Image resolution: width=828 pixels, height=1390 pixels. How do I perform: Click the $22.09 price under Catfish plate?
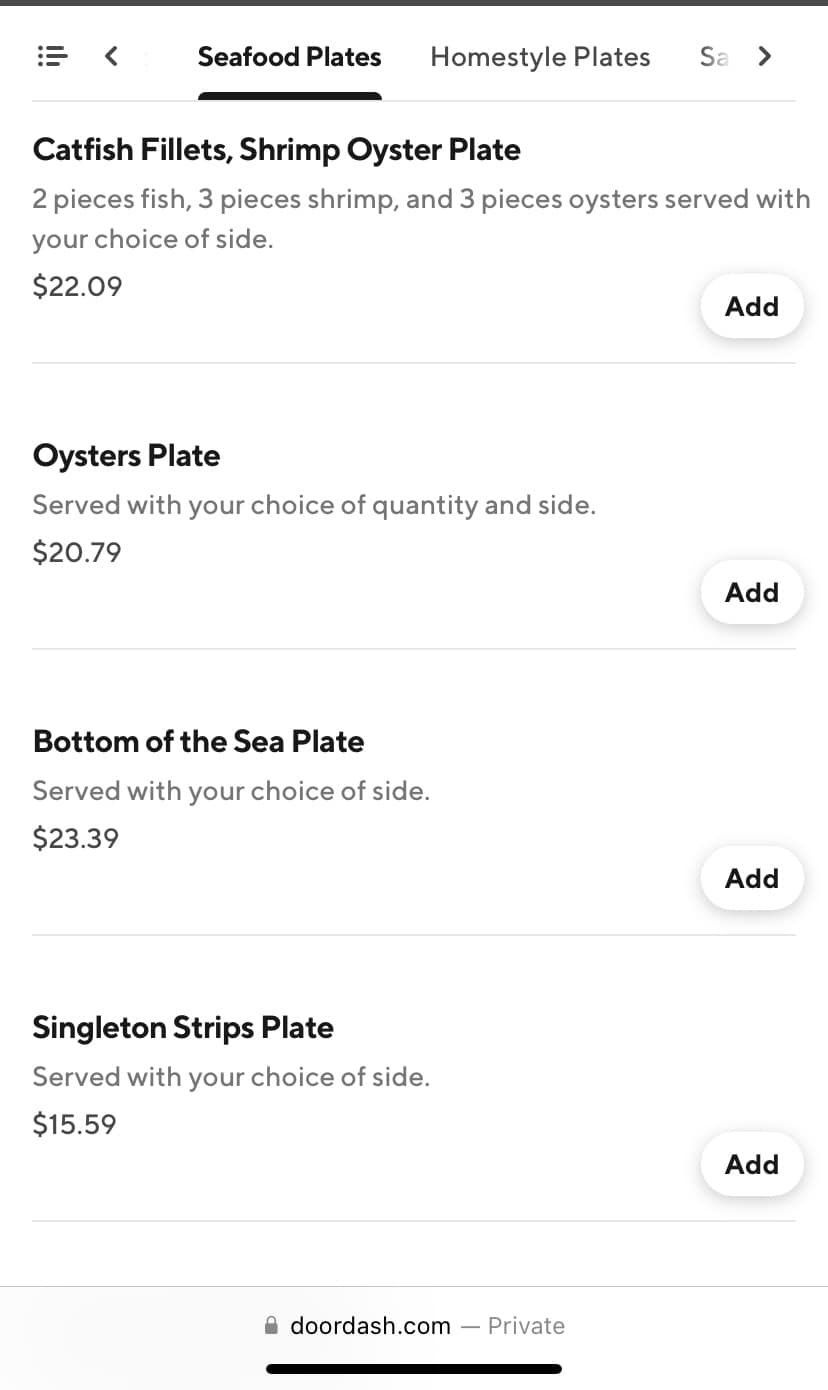point(77,287)
